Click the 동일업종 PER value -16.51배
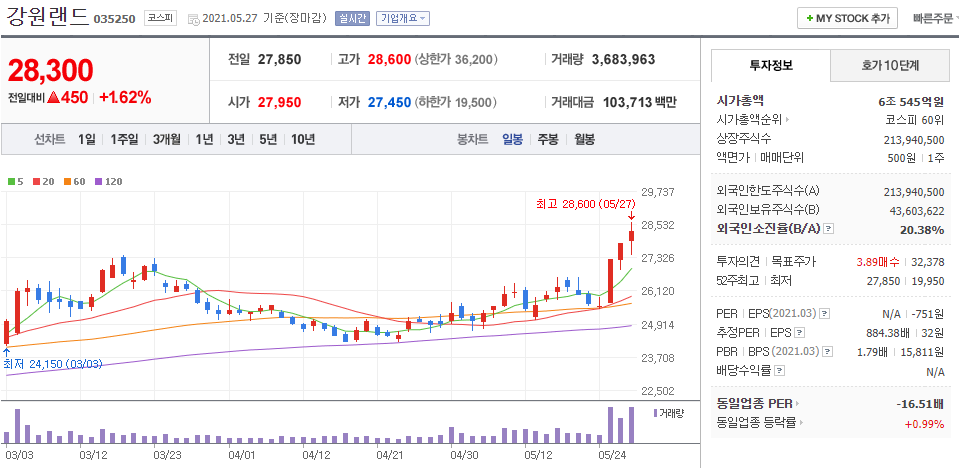The image size is (959, 468). pos(920,404)
